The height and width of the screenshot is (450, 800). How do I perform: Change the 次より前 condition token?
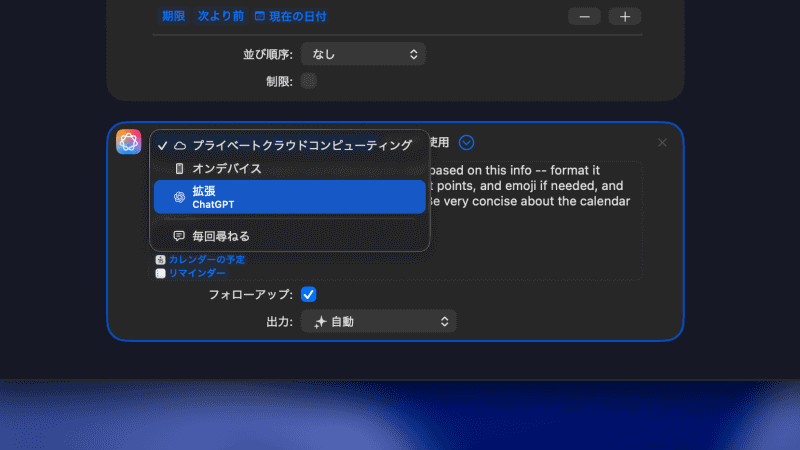tap(221, 16)
